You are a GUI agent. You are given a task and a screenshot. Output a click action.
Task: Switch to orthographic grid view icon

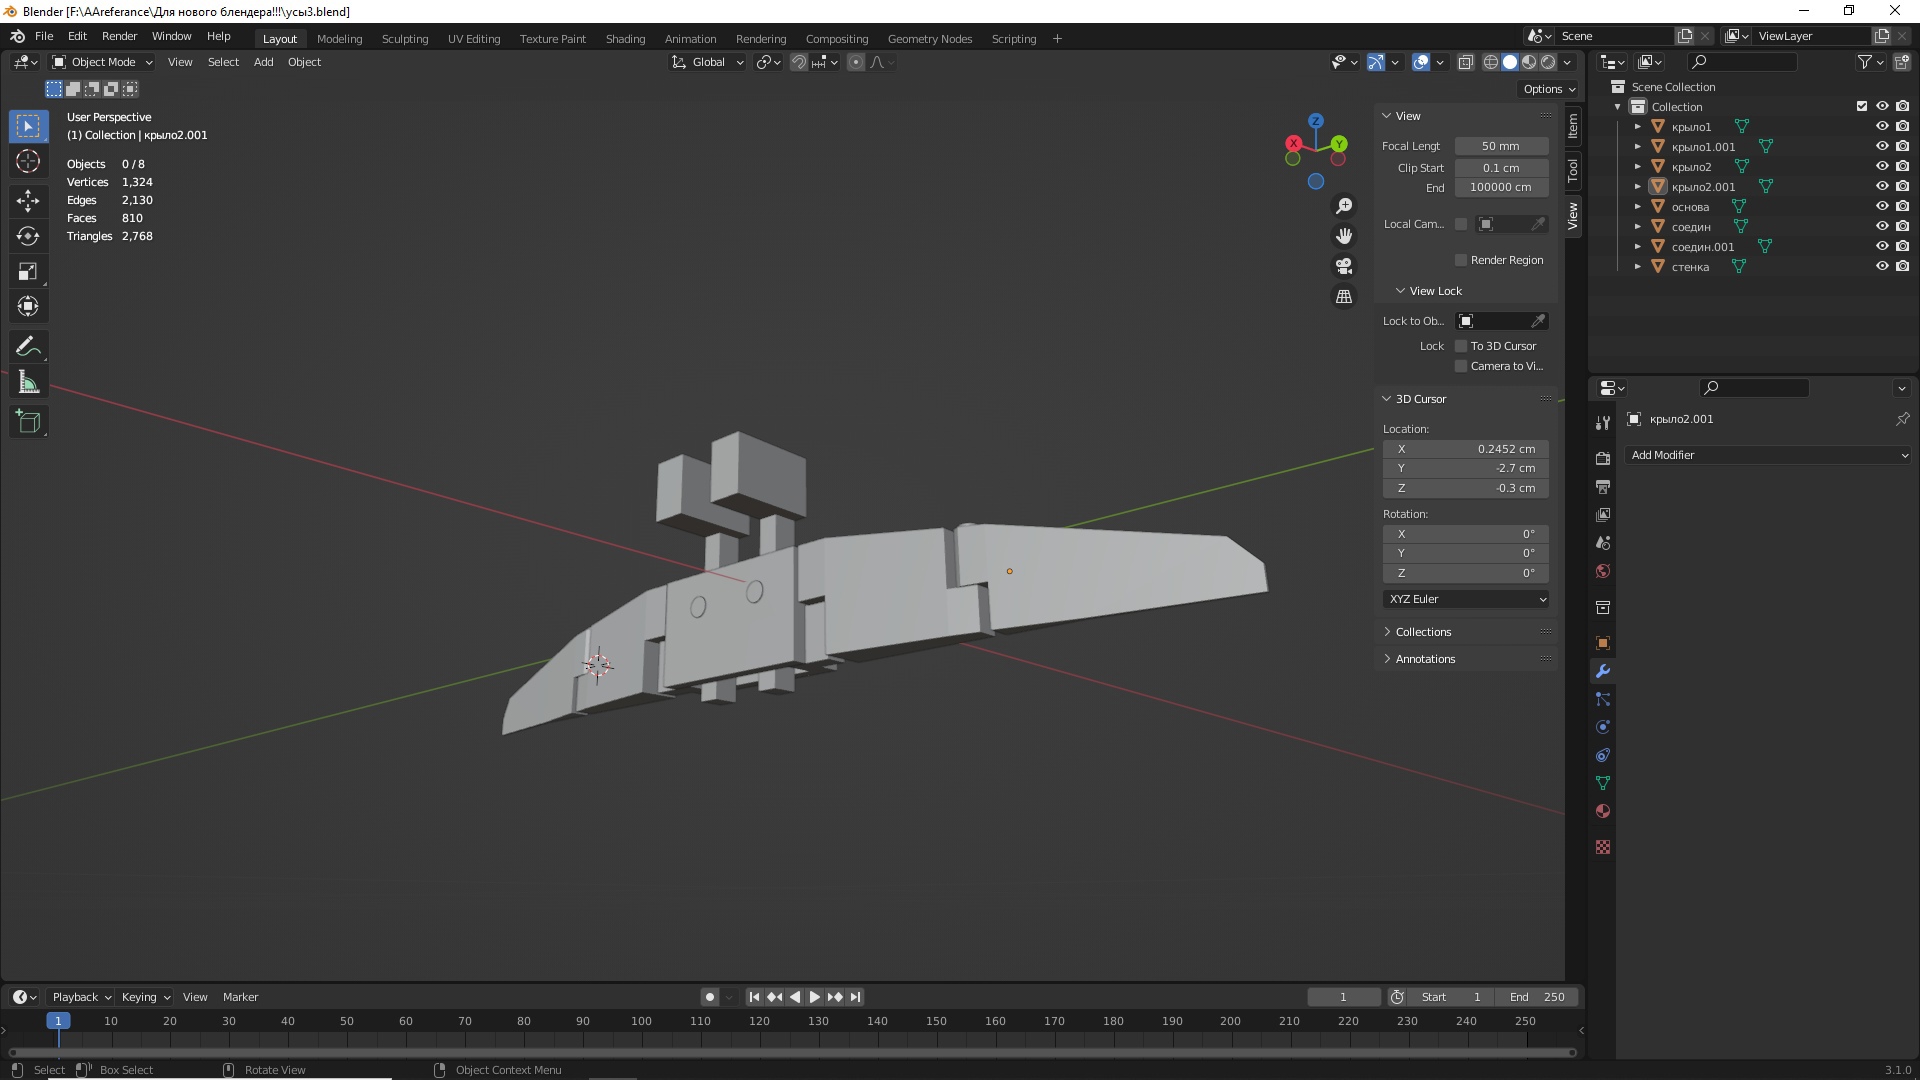point(1344,297)
